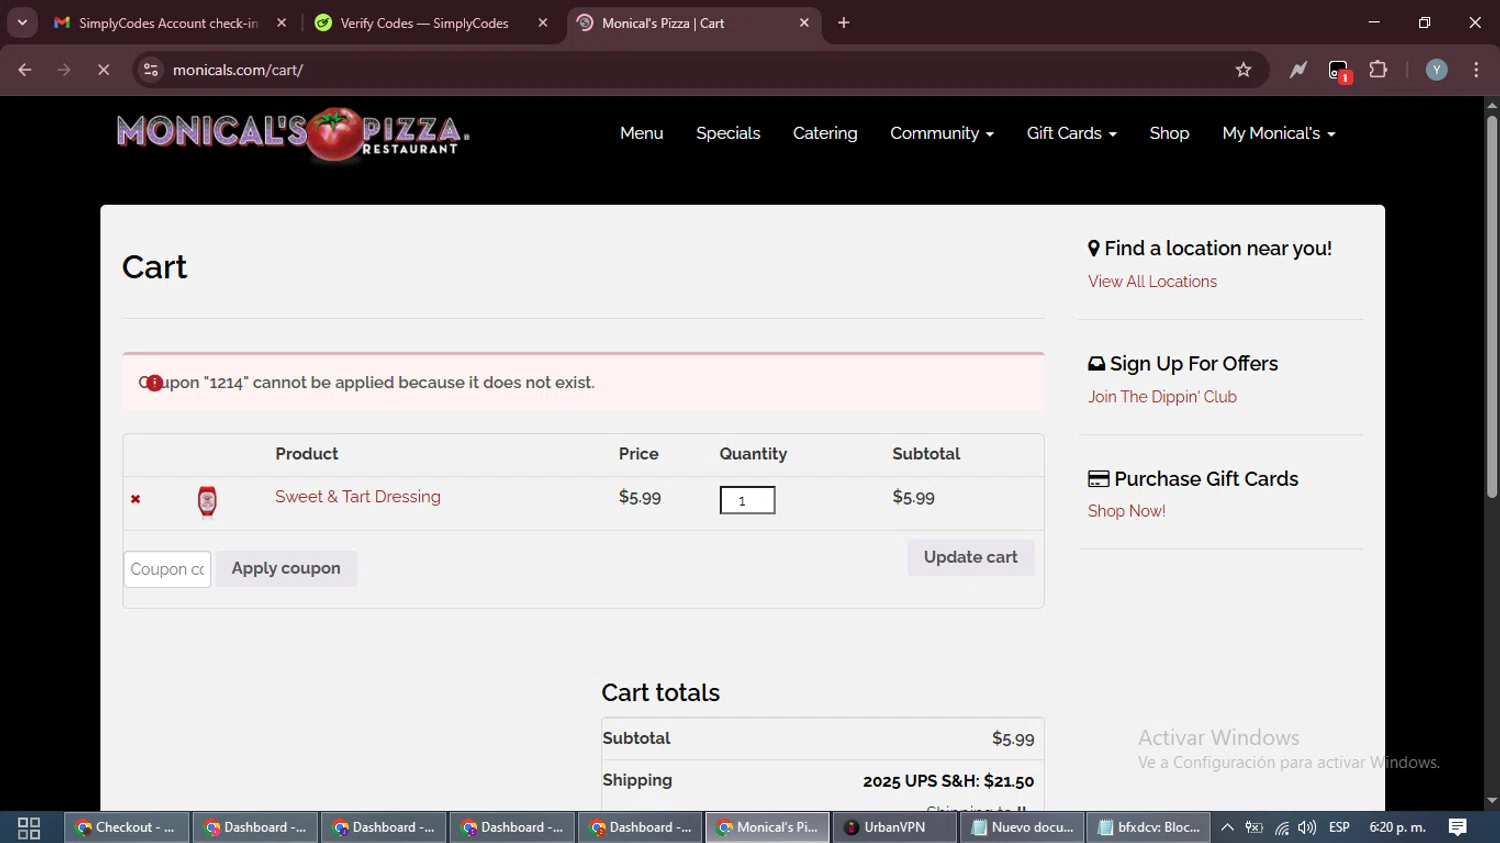Viewport: 1500px width, 843px height.
Task: Open View All Locations link
Action: pyautogui.click(x=1152, y=282)
